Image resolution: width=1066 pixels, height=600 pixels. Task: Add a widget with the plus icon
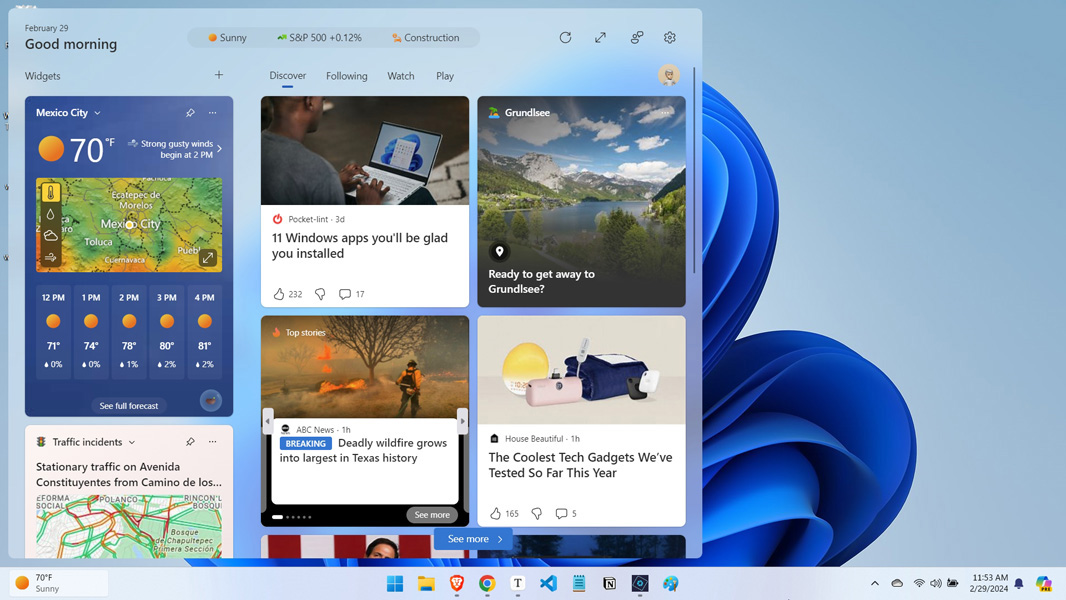(x=219, y=75)
